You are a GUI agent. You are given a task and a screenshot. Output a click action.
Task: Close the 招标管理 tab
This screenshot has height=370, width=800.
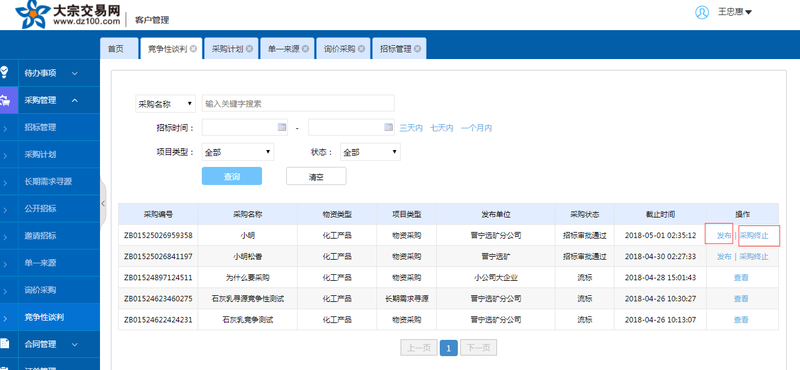pos(417,49)
